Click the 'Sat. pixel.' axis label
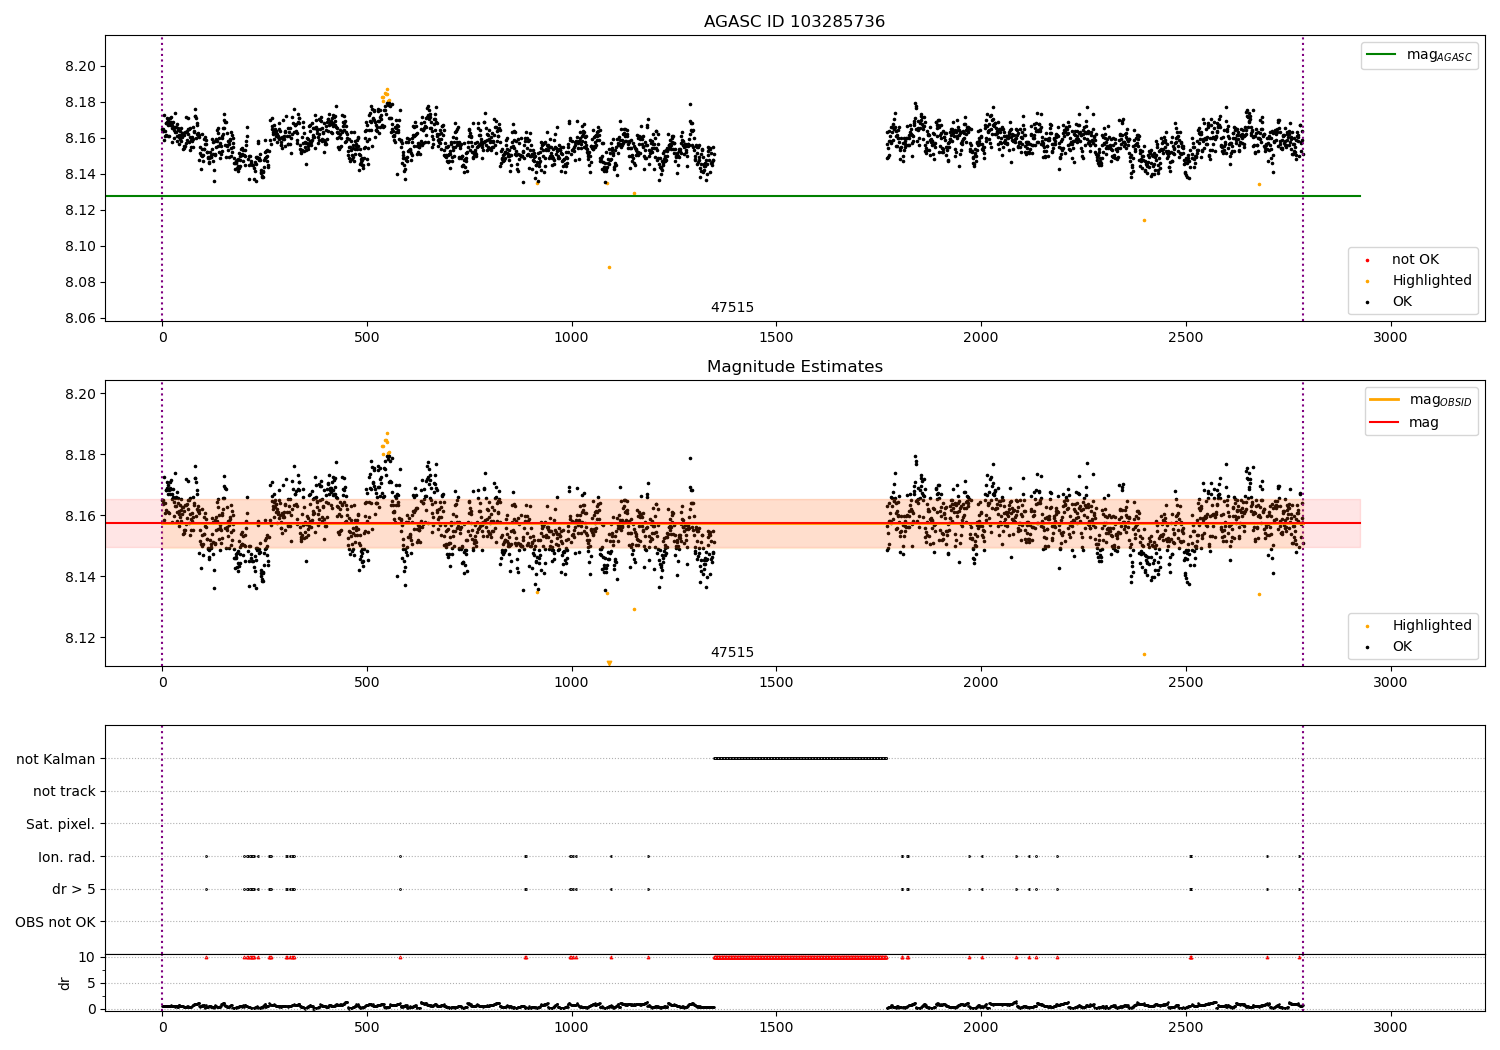The width and height of the screenshot is (1500, 1050). (x=60, y=825)
